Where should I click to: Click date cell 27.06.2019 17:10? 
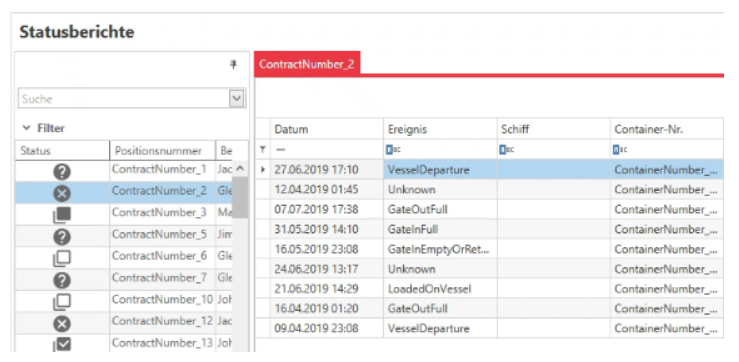[327, 170]
